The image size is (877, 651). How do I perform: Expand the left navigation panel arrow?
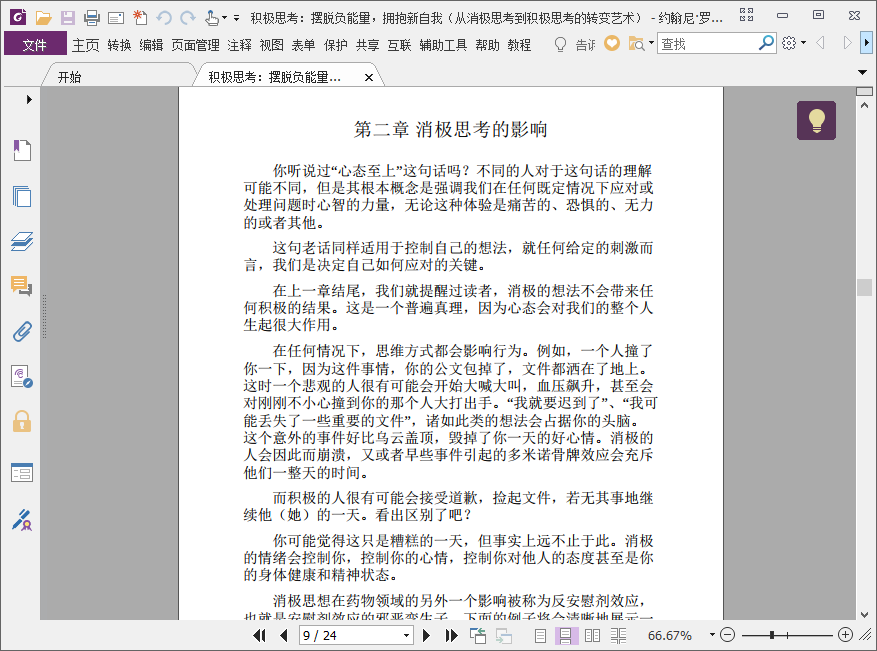[x=29, y=100]
